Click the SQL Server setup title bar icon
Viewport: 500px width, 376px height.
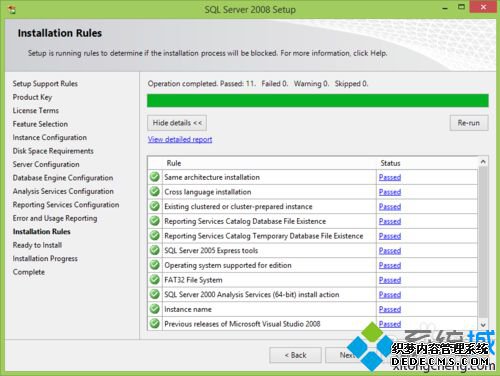point(12,10)
